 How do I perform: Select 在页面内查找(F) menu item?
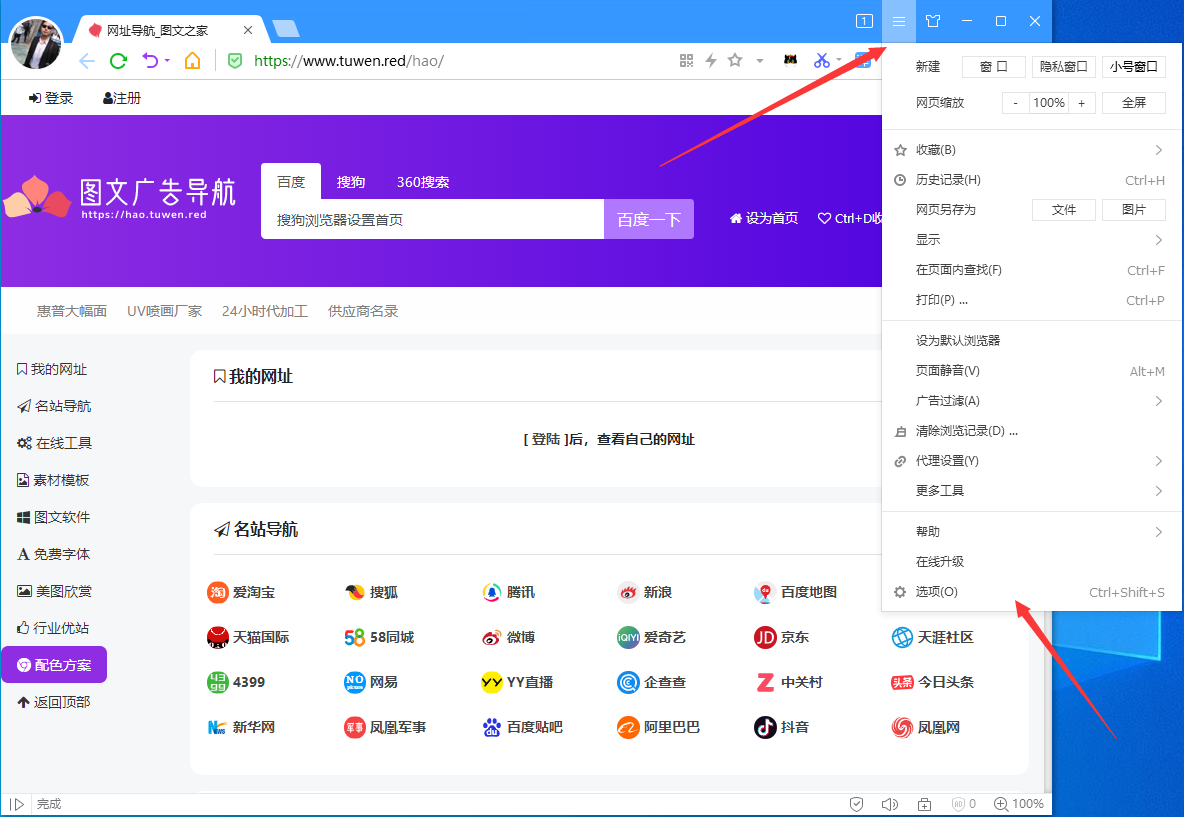(1031, 270)
